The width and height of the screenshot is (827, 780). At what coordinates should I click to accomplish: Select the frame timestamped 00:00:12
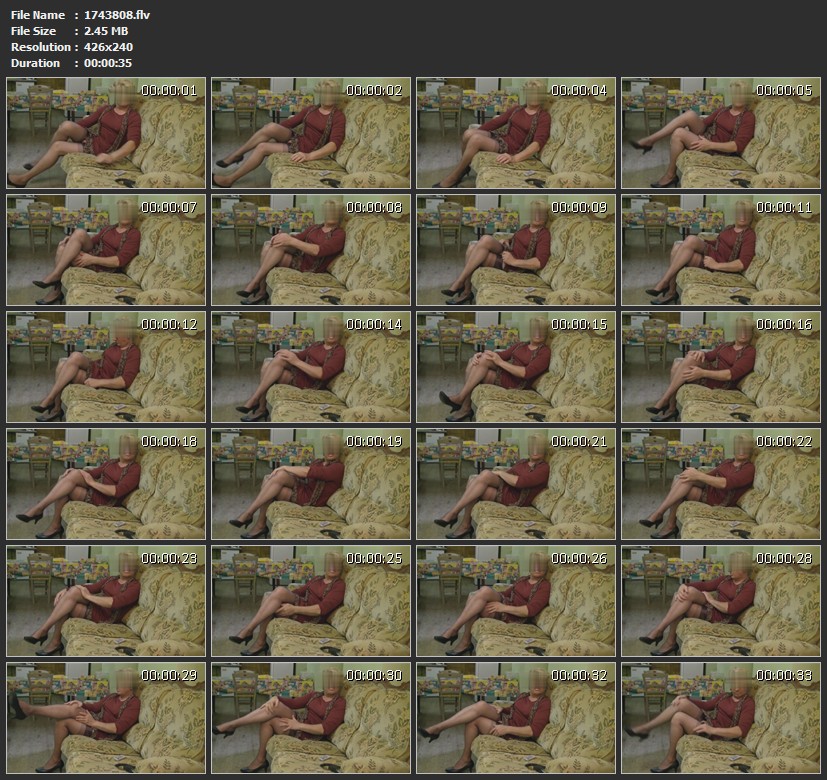pyautogui.click(x=106, y=367)
